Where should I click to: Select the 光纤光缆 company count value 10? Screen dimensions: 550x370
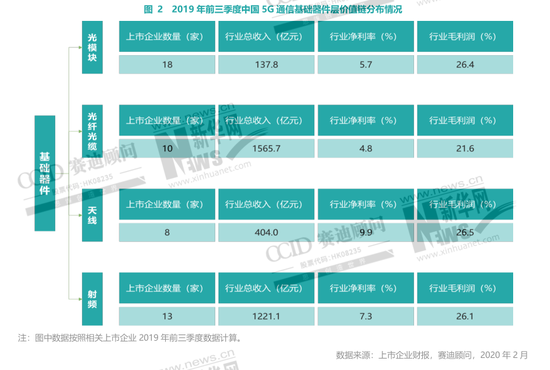pyautogui.click(x=167, y=148)
